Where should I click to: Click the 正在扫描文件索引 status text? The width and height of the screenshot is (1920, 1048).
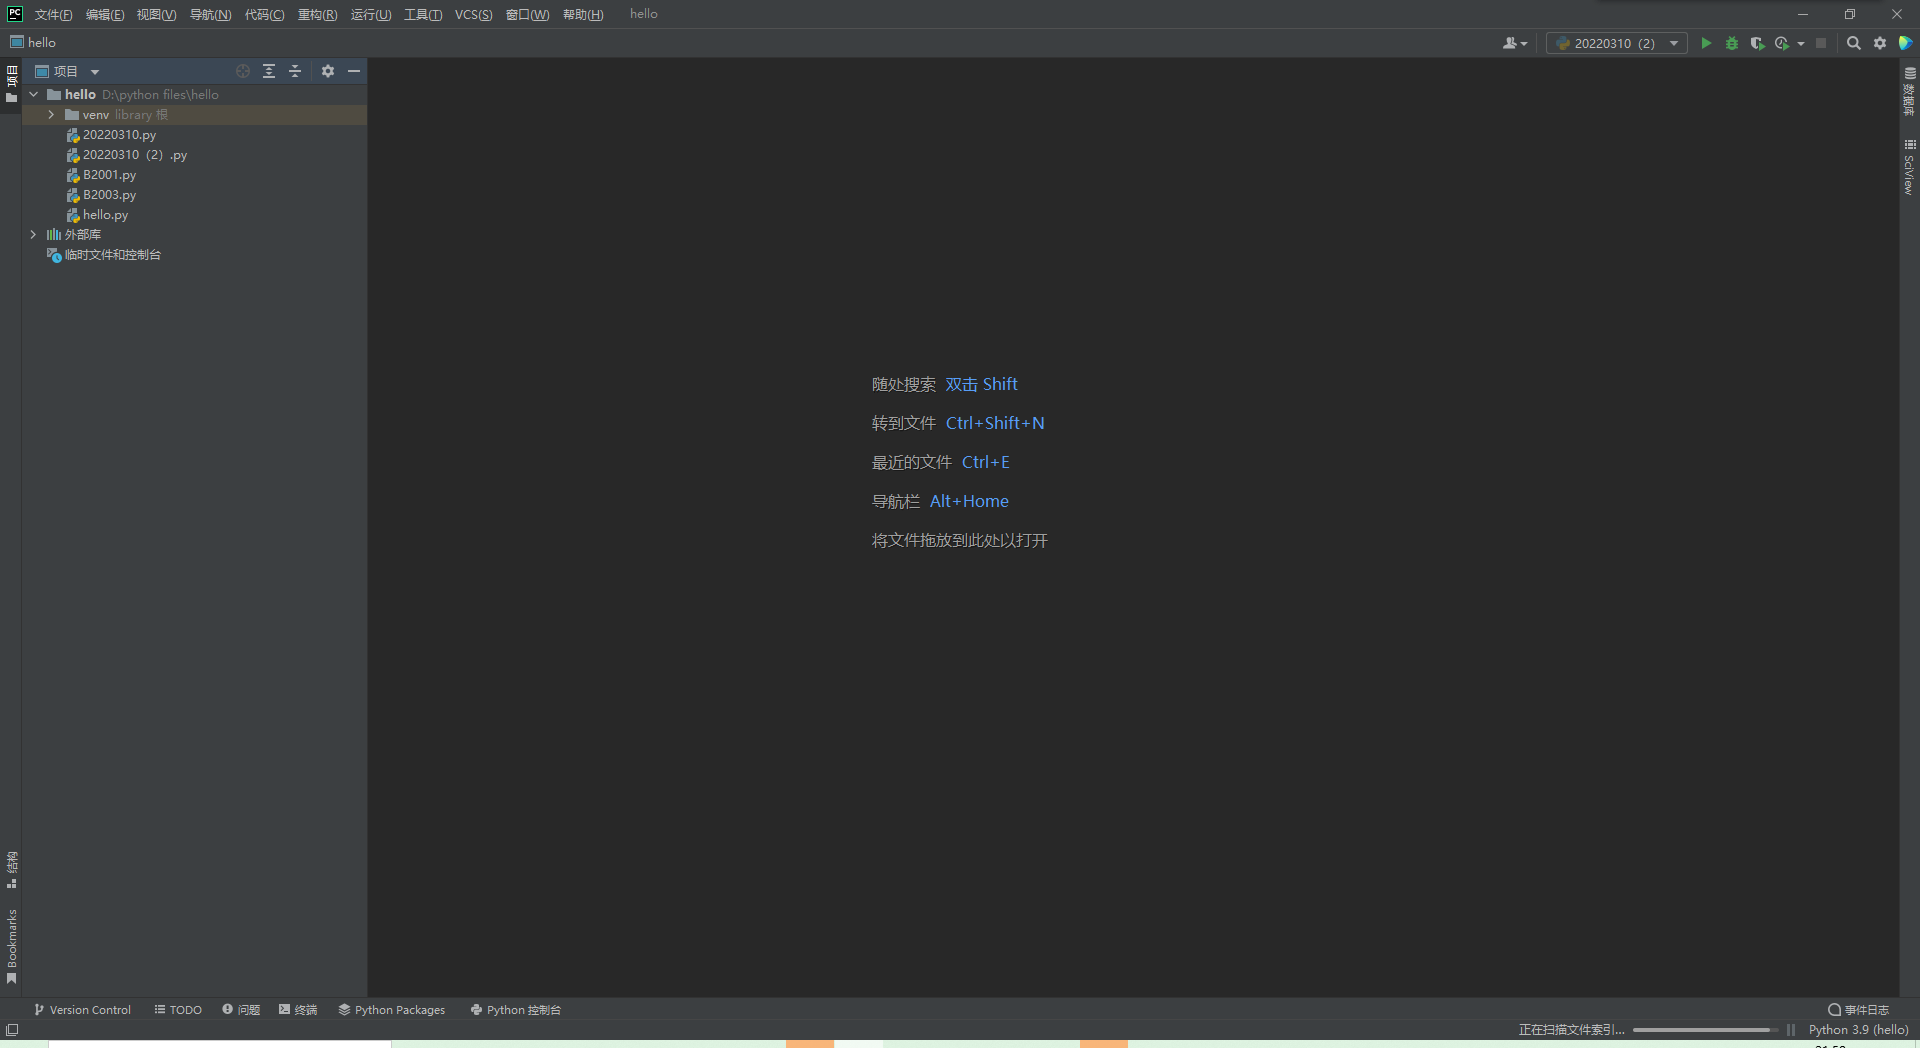click(1571, 1030)
